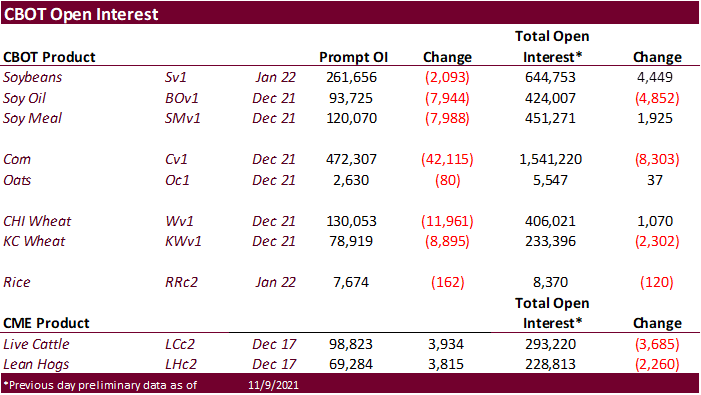Click the CHI Wheat ticker Wv1
This screenshot has height=395, width=701.
179,221
